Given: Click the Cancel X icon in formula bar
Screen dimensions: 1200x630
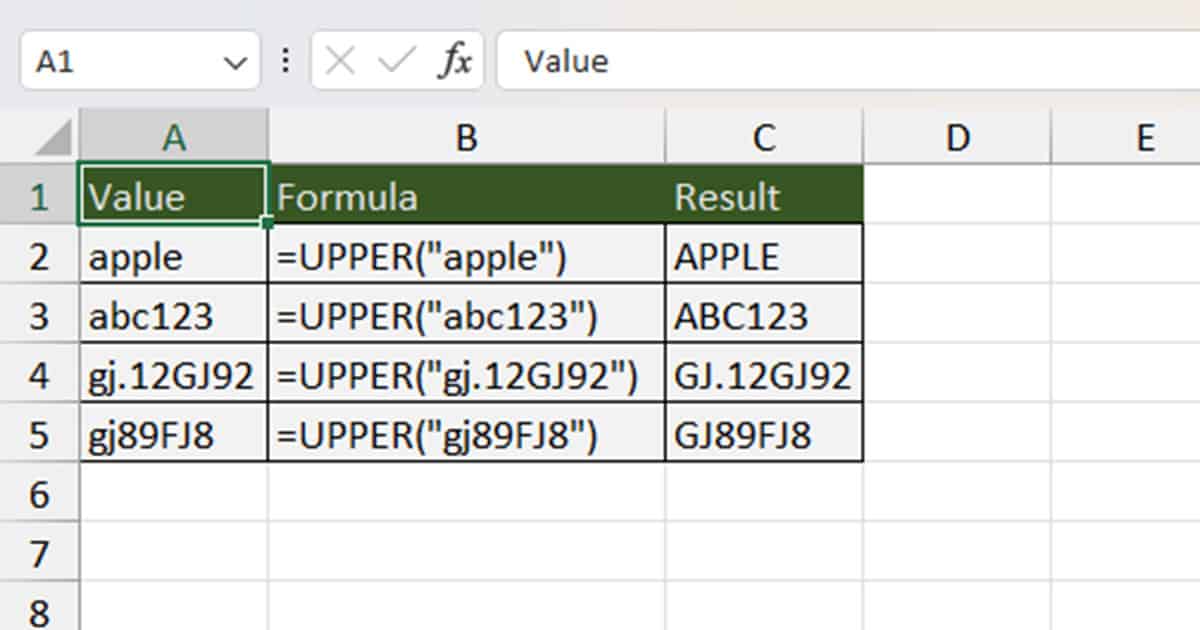Looking at the screenshot, I should click(x=341, y=60).
